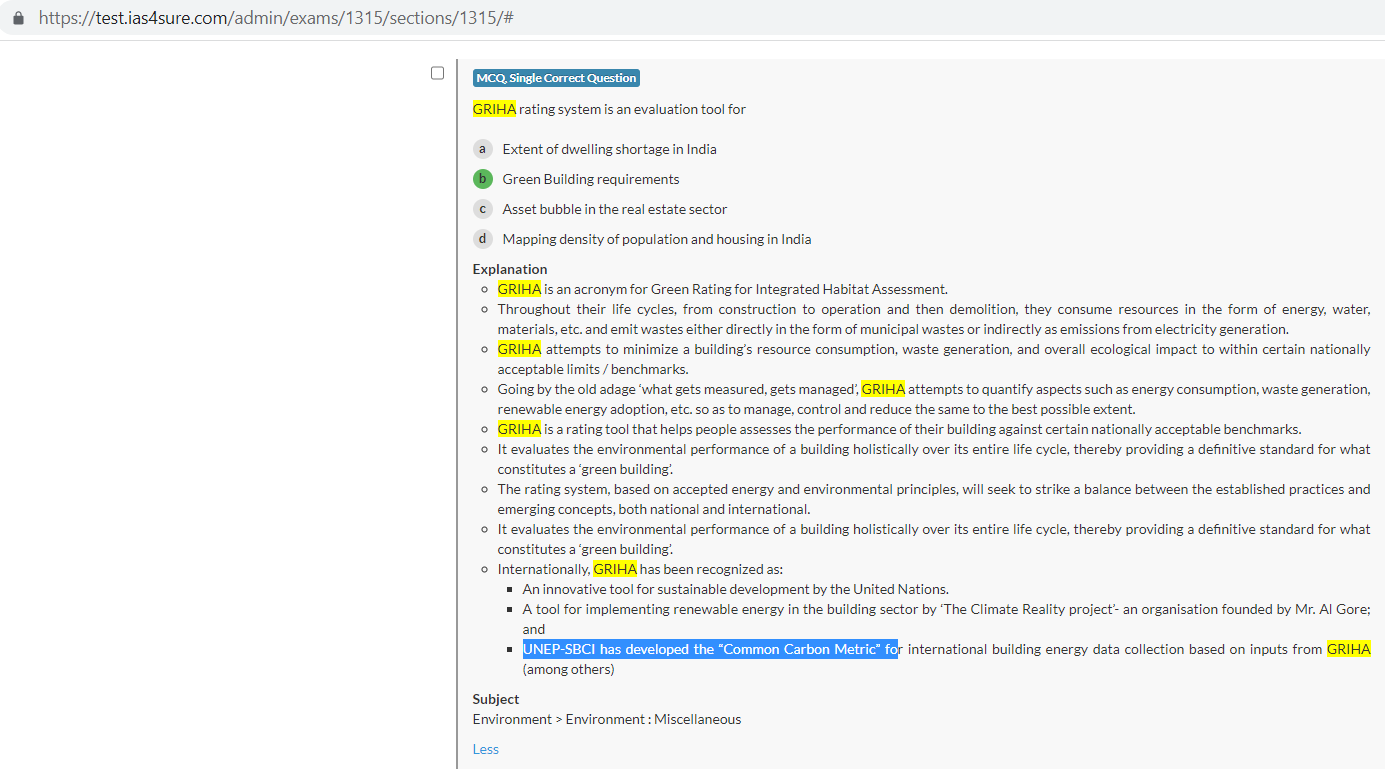Select option a circle icon
Viewport: 1385px width, 769px height.
pyautogui.click(x=483, y=149)
